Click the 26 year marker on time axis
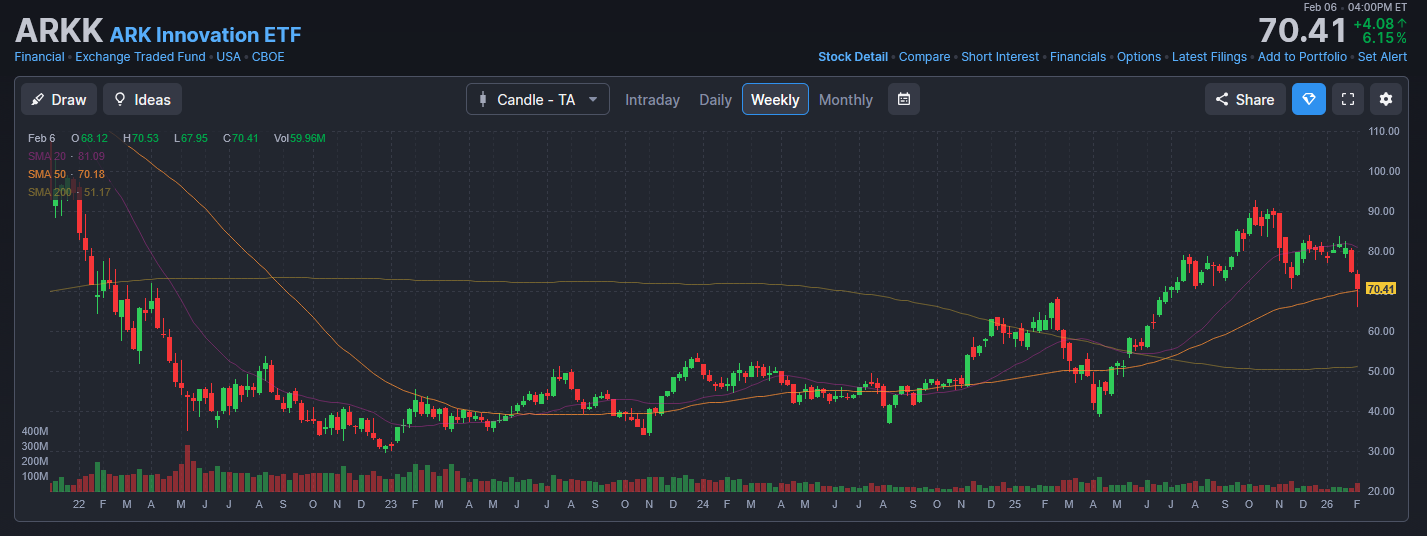Screen dimensions: 1427x536 (x=1328, y=503)
